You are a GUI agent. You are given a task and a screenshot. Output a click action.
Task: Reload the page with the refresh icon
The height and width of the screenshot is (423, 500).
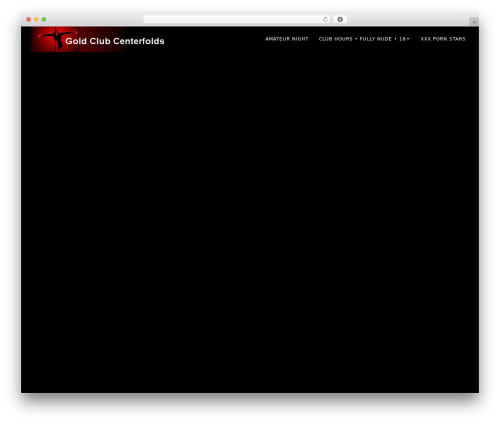pyautogui.click(x=325, y=19)
